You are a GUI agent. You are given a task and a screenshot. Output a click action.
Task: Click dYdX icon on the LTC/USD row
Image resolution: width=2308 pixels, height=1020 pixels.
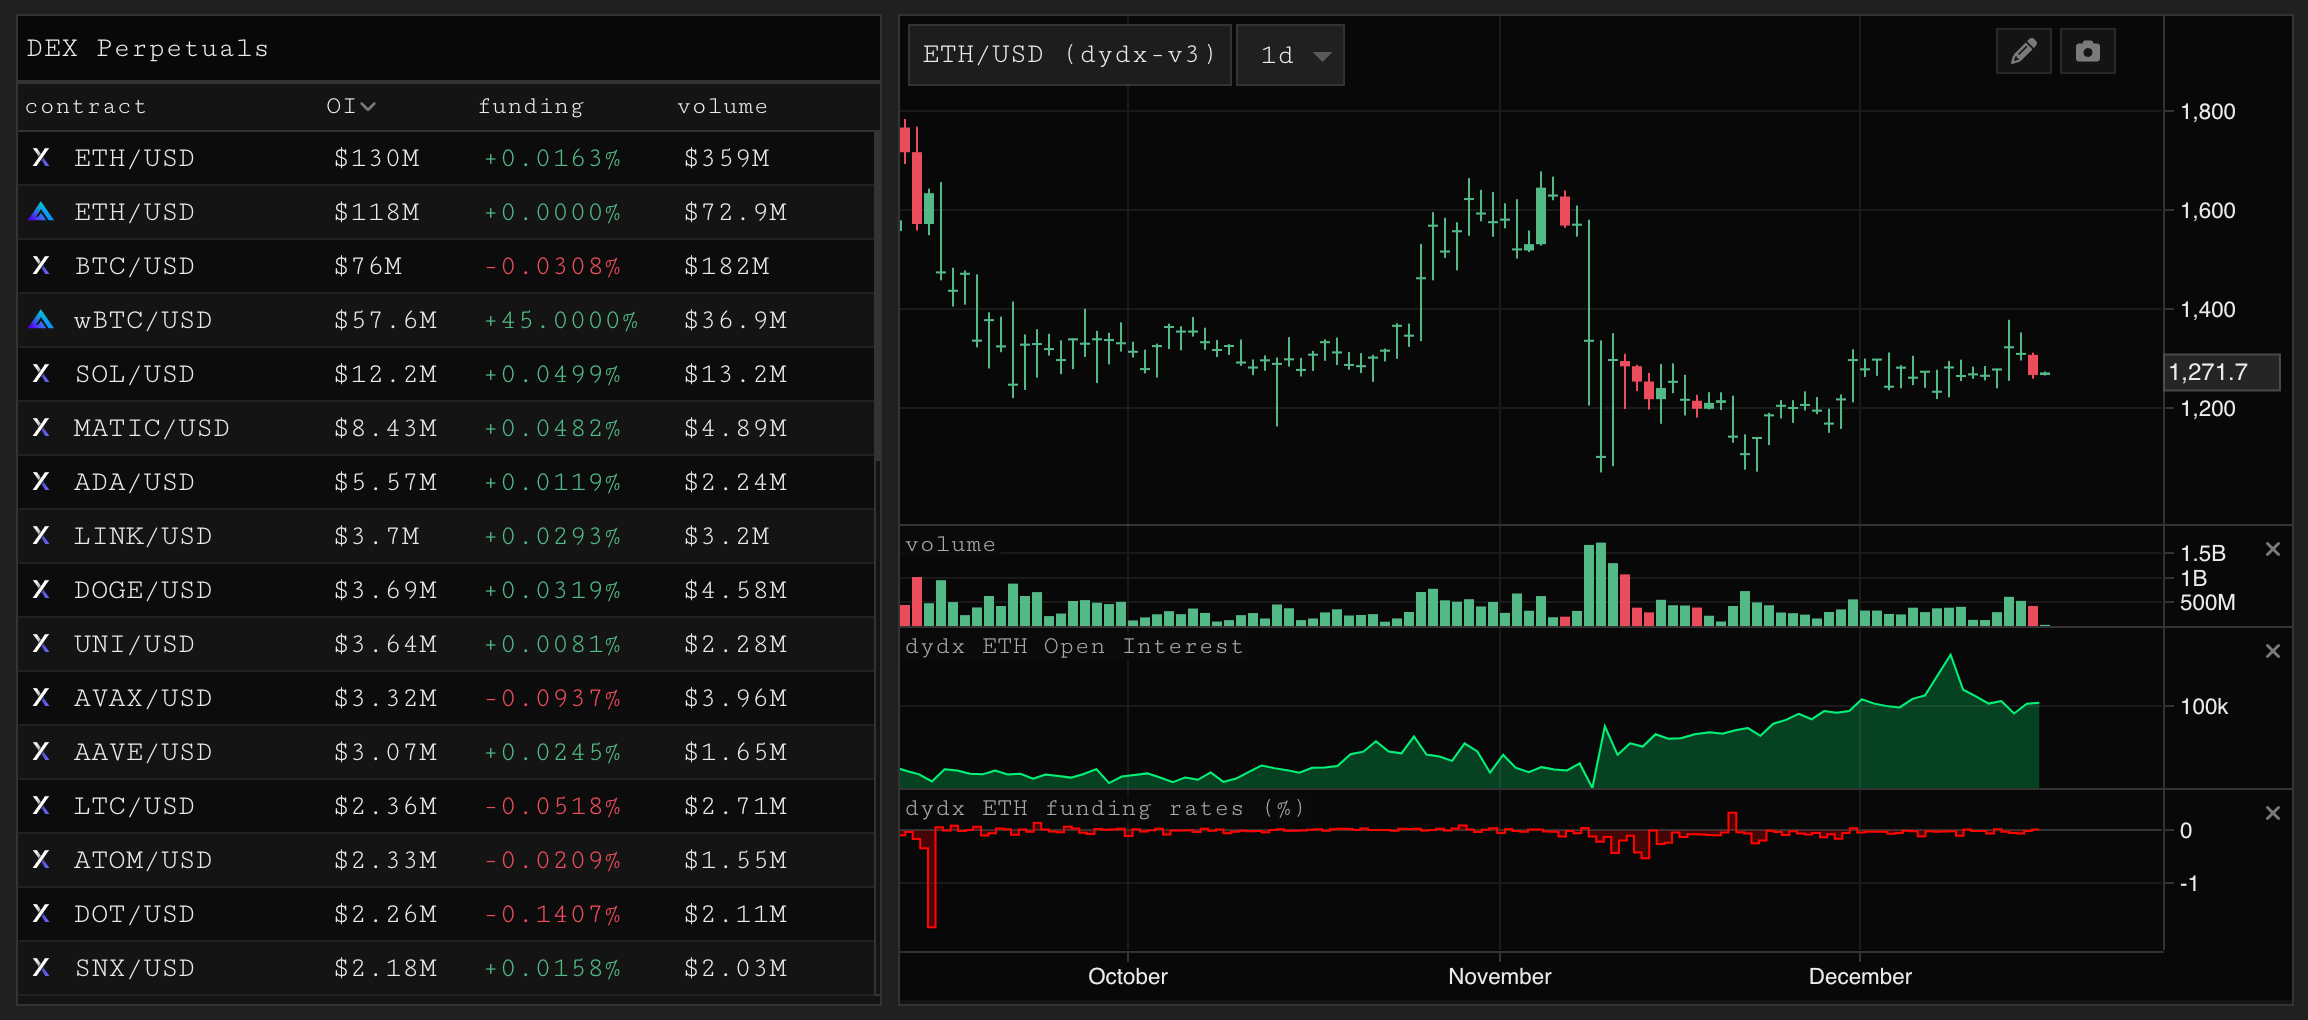tap(41, 806)
